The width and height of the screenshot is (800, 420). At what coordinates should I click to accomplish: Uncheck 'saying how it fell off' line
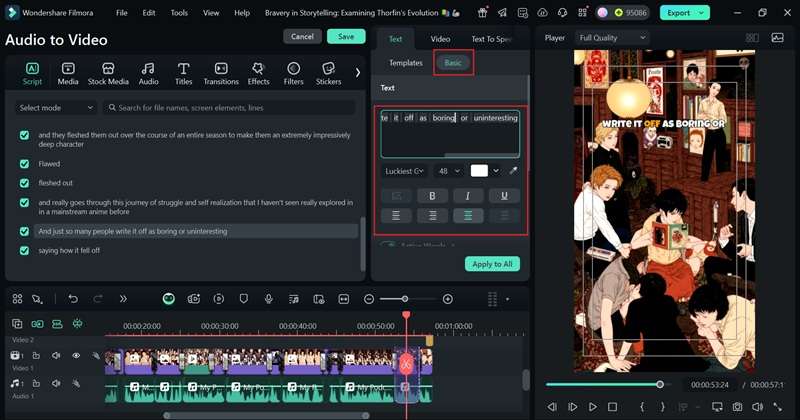24,251
